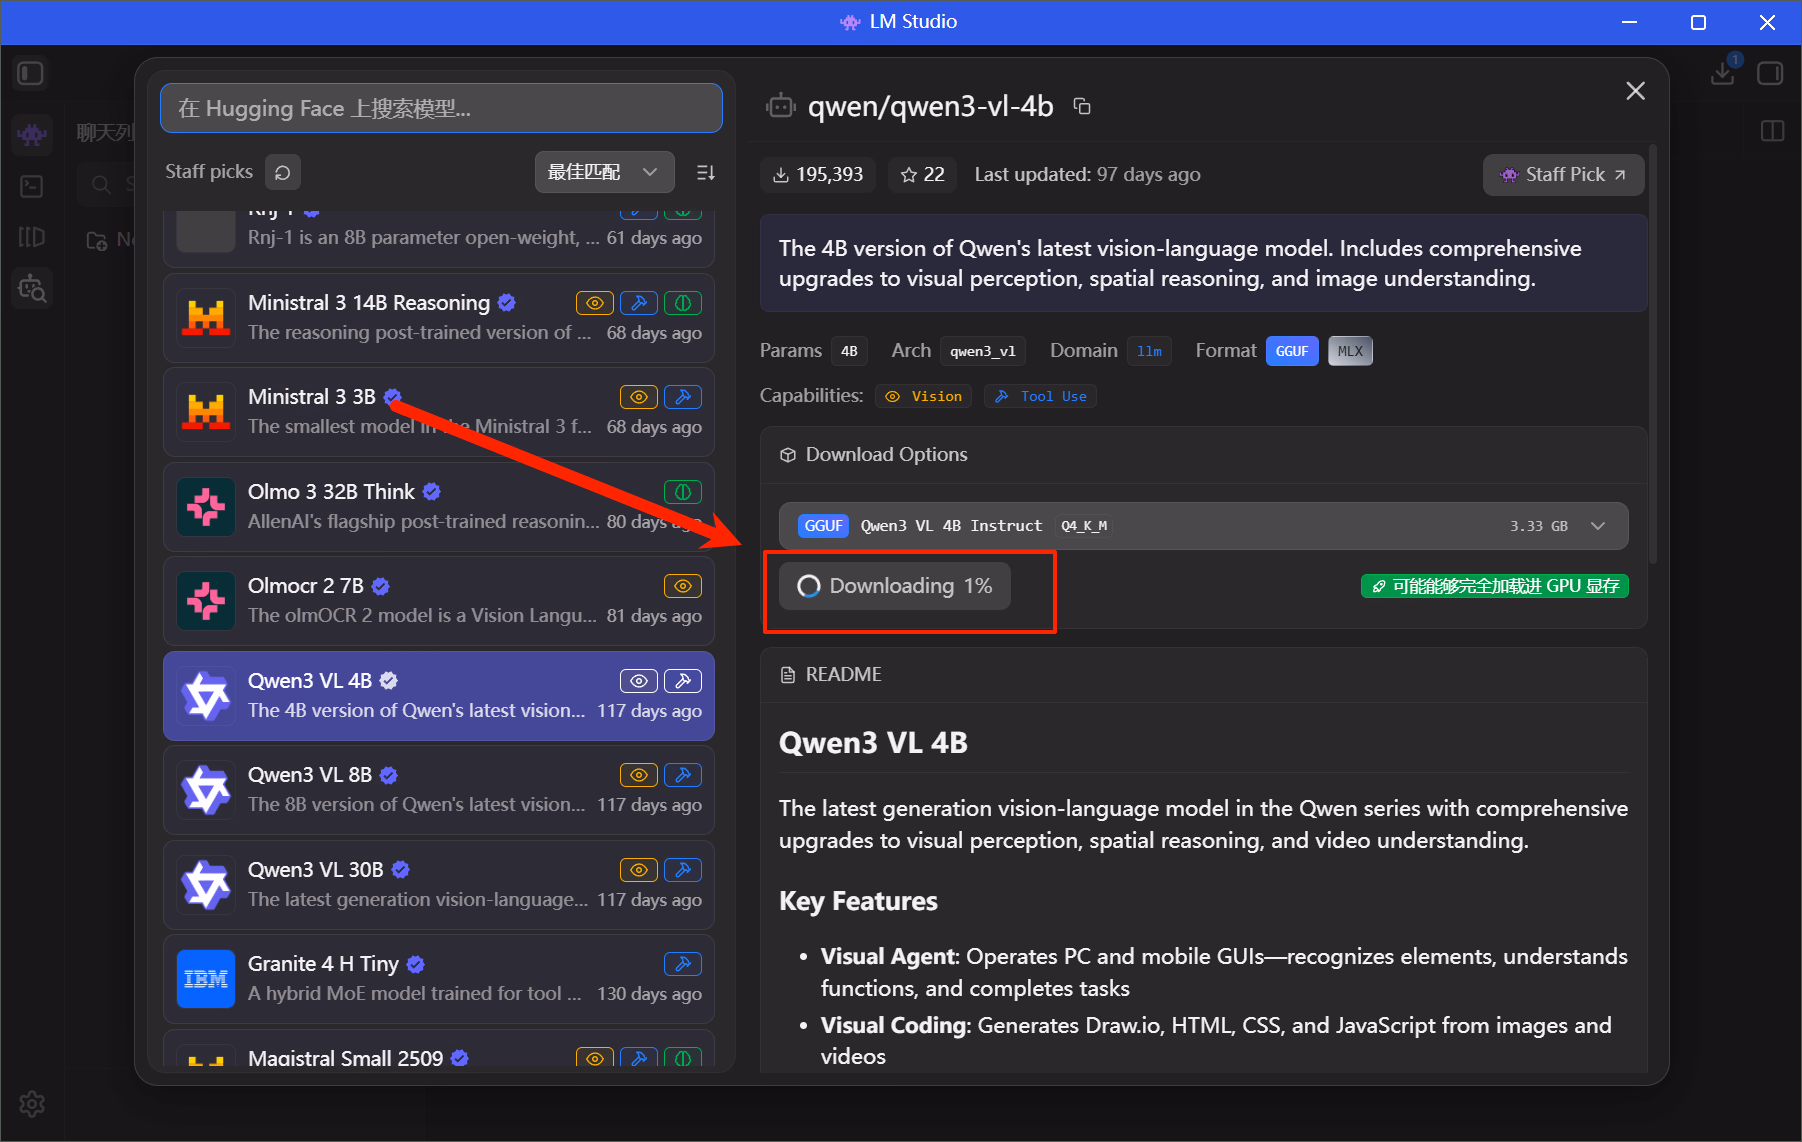Viewport: 1802px width, 1142px height.
Task: Copy the qwen/qwen3-vl-4b model name
Action: click(x=1082, y=106)
